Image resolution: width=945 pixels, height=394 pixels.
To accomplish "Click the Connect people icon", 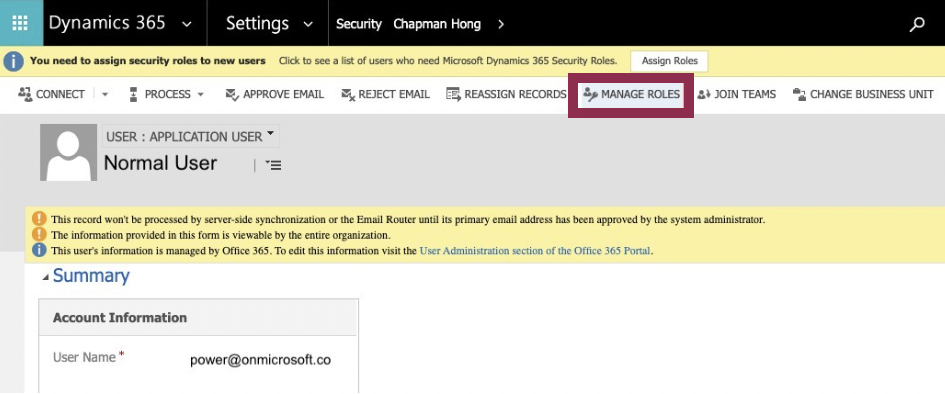I will [25, 94].
